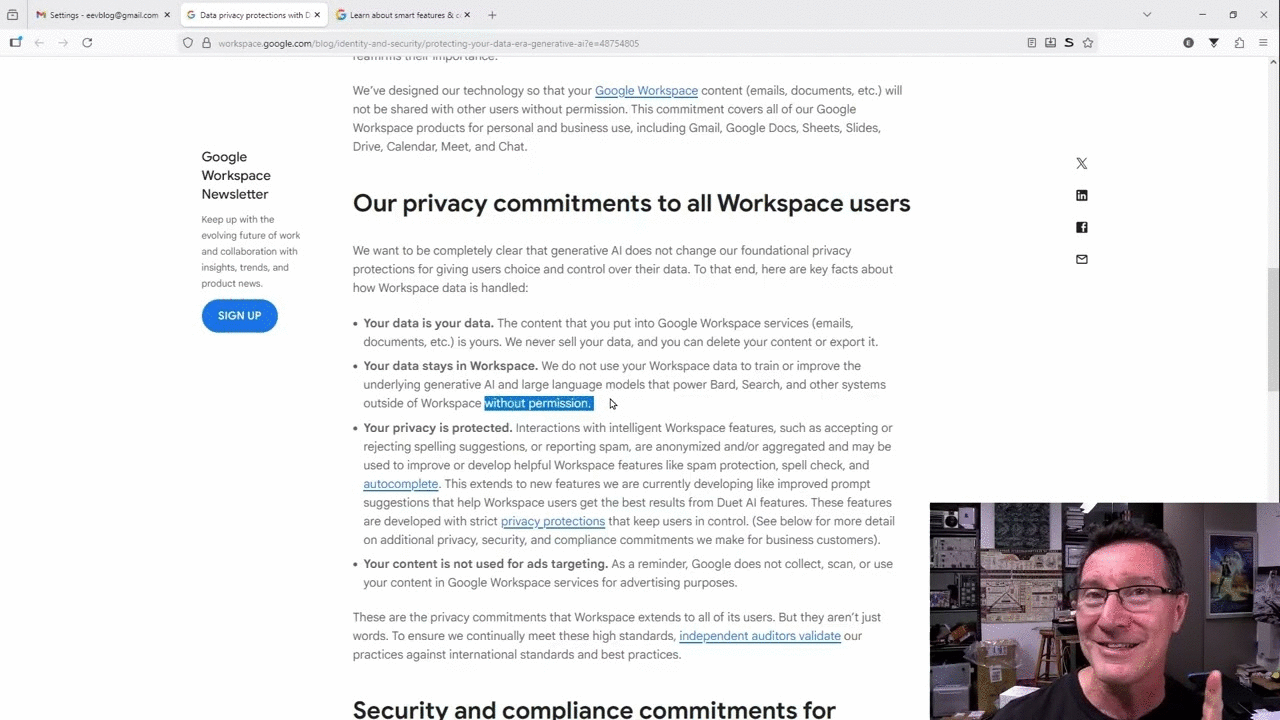This screenshot has height=720, width=1280.
Task: Click the SIGN UP newsletter button
Action: click(x=239, y=315)
